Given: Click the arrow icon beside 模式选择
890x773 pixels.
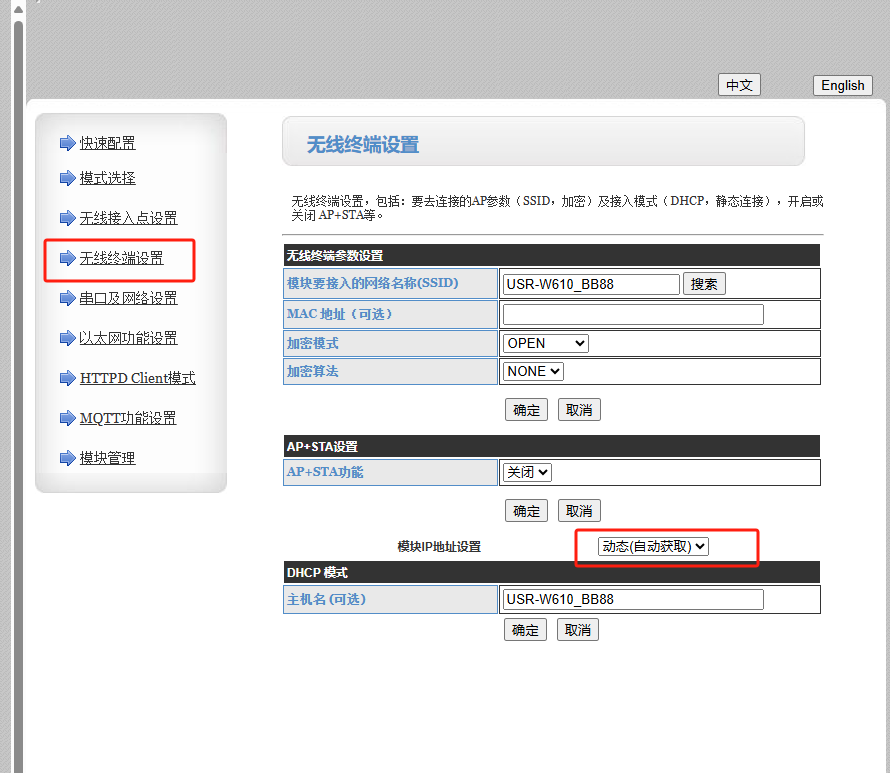Looking at the screenshot, I should click(x=68, y=178).
